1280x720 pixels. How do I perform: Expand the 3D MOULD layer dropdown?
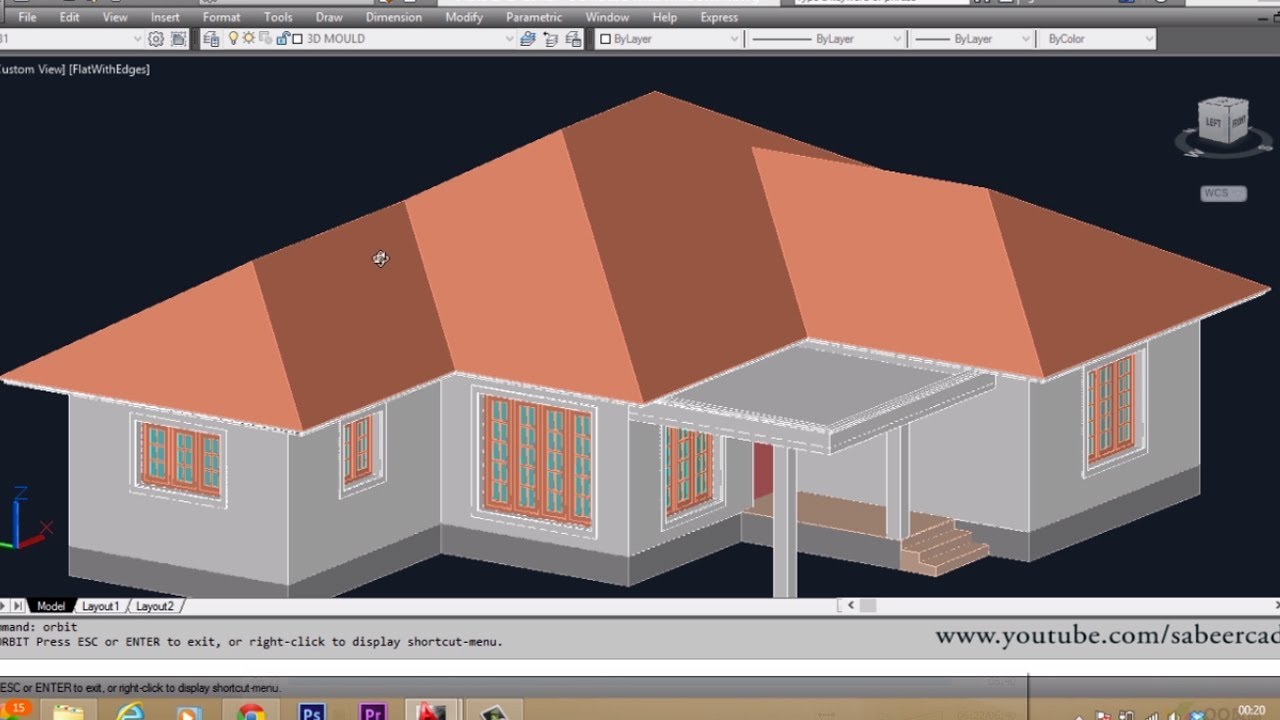(509, 39)
